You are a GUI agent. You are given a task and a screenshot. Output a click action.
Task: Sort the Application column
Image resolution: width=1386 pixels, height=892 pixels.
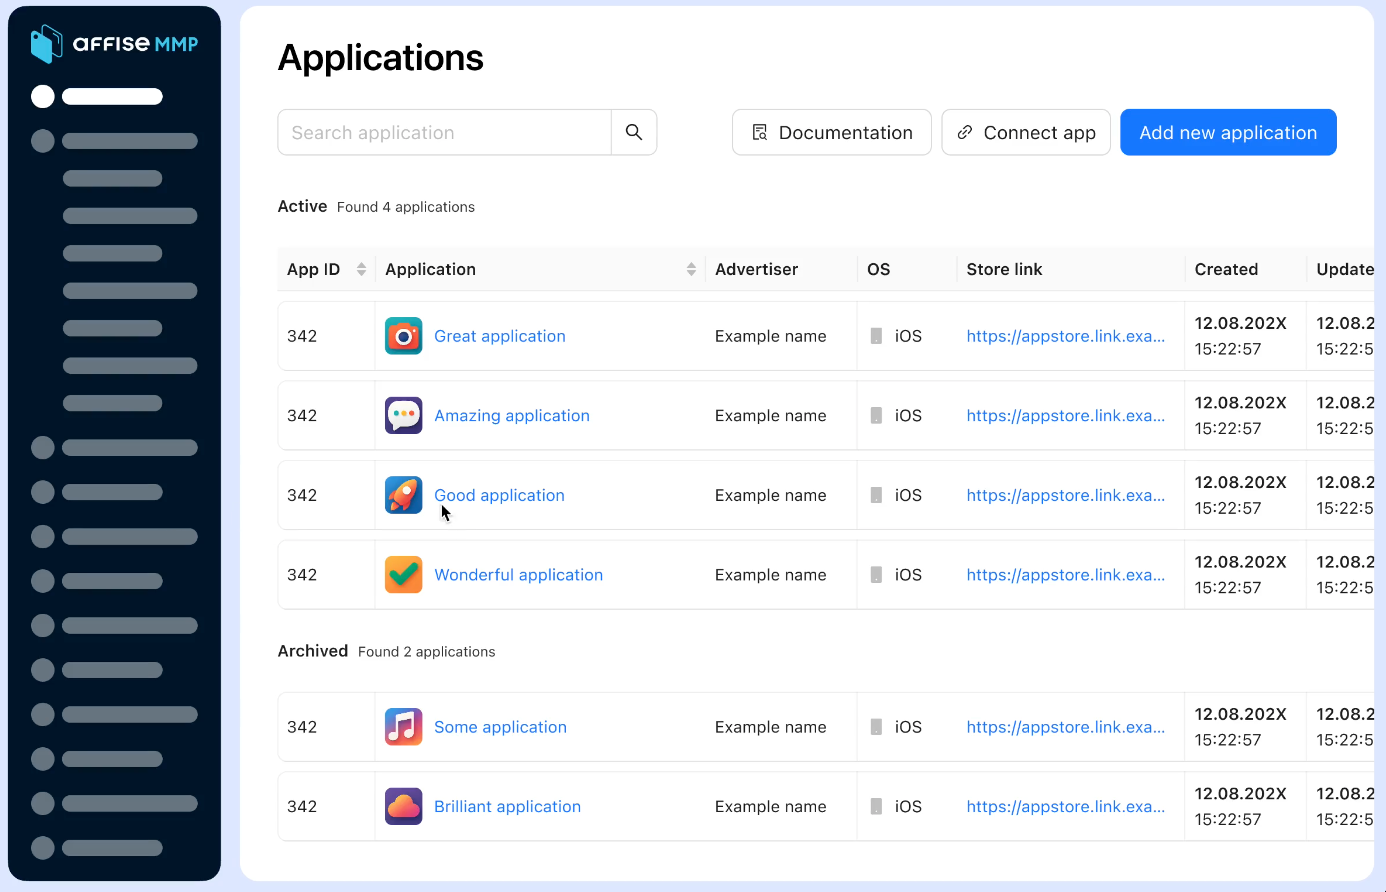[690, 269]
